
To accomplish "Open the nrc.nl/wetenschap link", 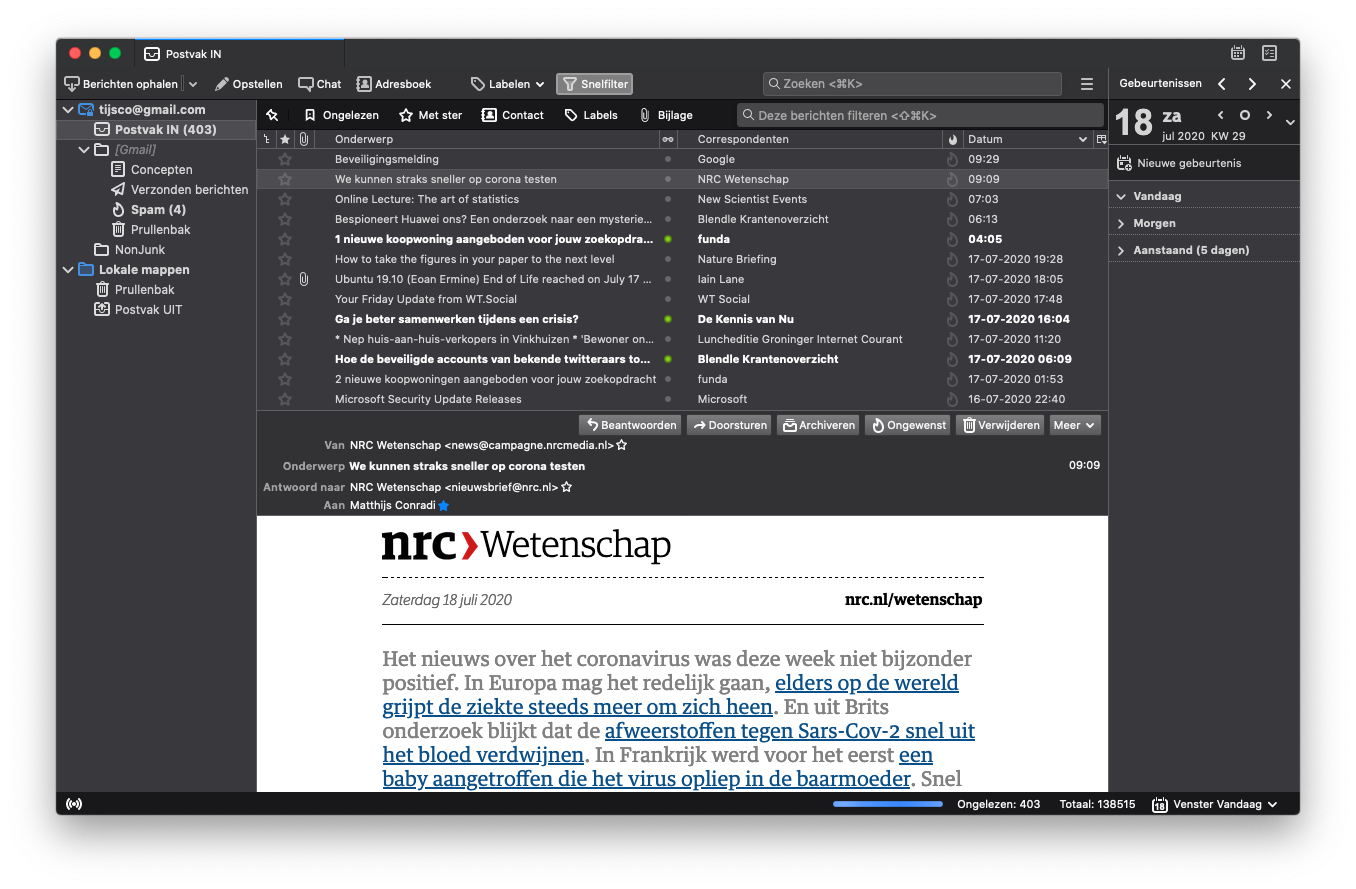I will (x=913, y=600).
